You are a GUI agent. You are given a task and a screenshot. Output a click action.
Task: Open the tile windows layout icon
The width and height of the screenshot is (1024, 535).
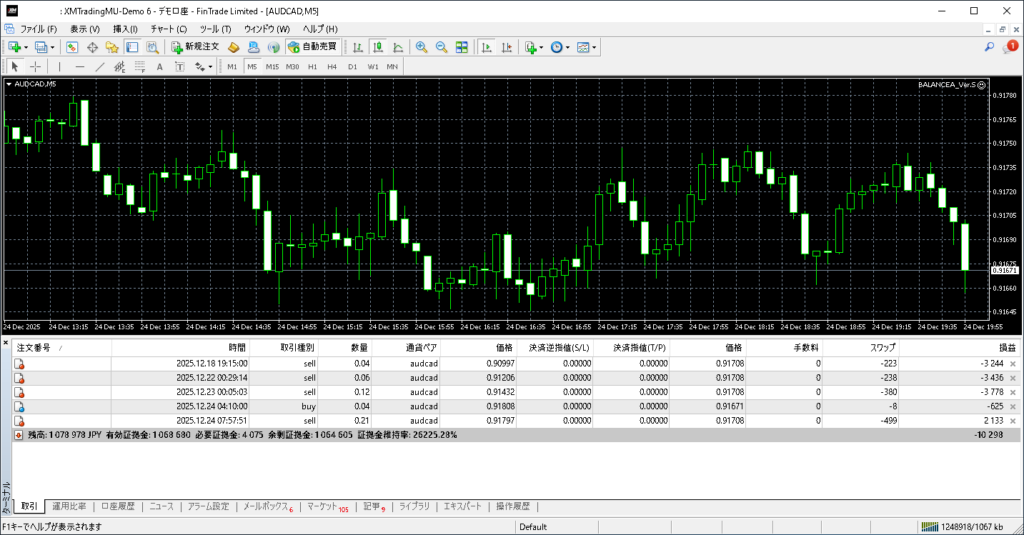tap(462, 47)
